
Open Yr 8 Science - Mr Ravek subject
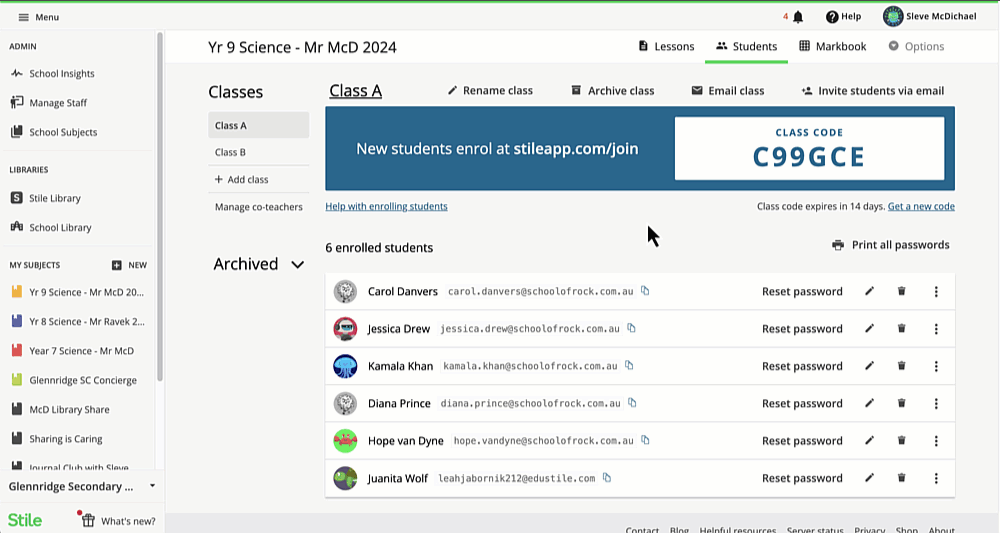click(79, 321)
